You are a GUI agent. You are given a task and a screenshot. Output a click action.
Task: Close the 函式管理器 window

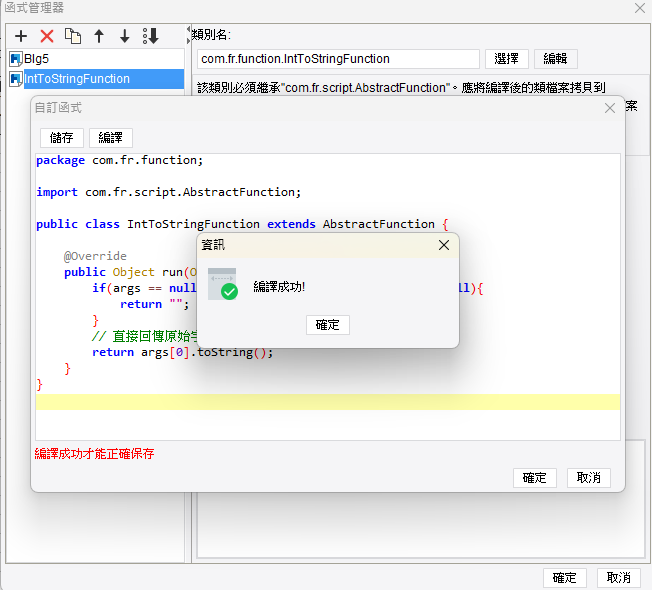640,8
